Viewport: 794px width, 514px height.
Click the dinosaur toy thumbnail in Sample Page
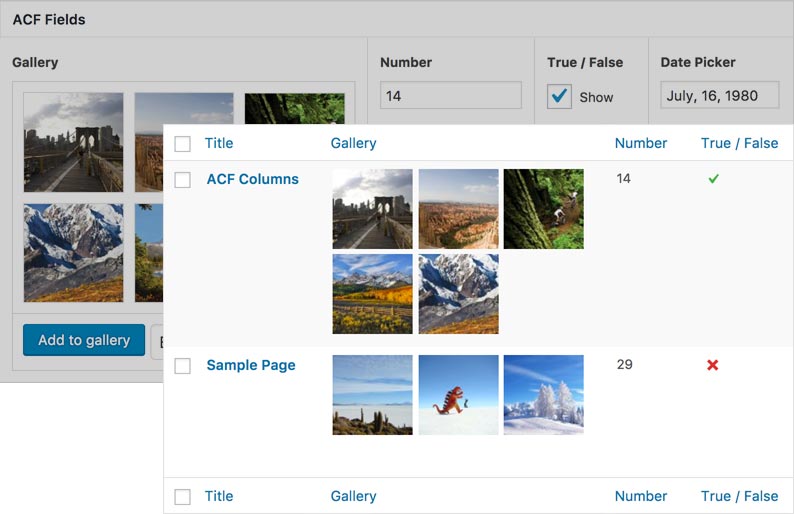pos(458,395)
